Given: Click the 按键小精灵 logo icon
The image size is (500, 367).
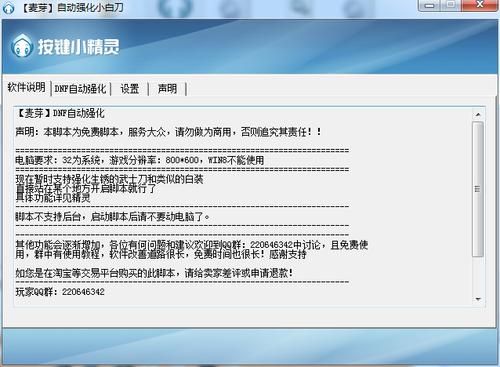Looking at the screenshot, I should point(22,46).
